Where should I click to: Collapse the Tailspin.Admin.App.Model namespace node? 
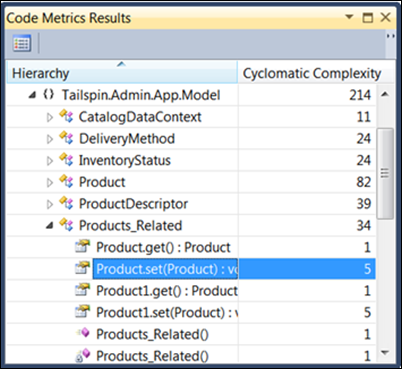click(32, 95)
